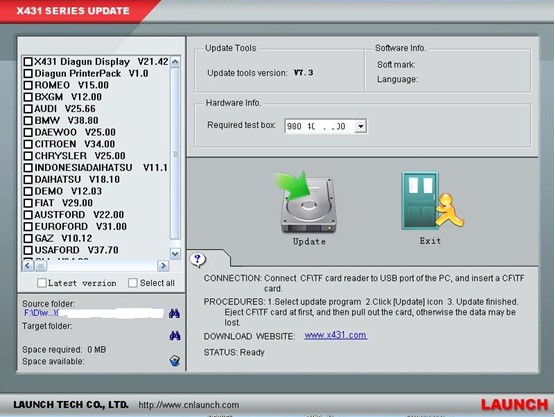Check the X431 Diagun Display item
Viewport: 555px width, 417px height.
(x=28, y=62)
